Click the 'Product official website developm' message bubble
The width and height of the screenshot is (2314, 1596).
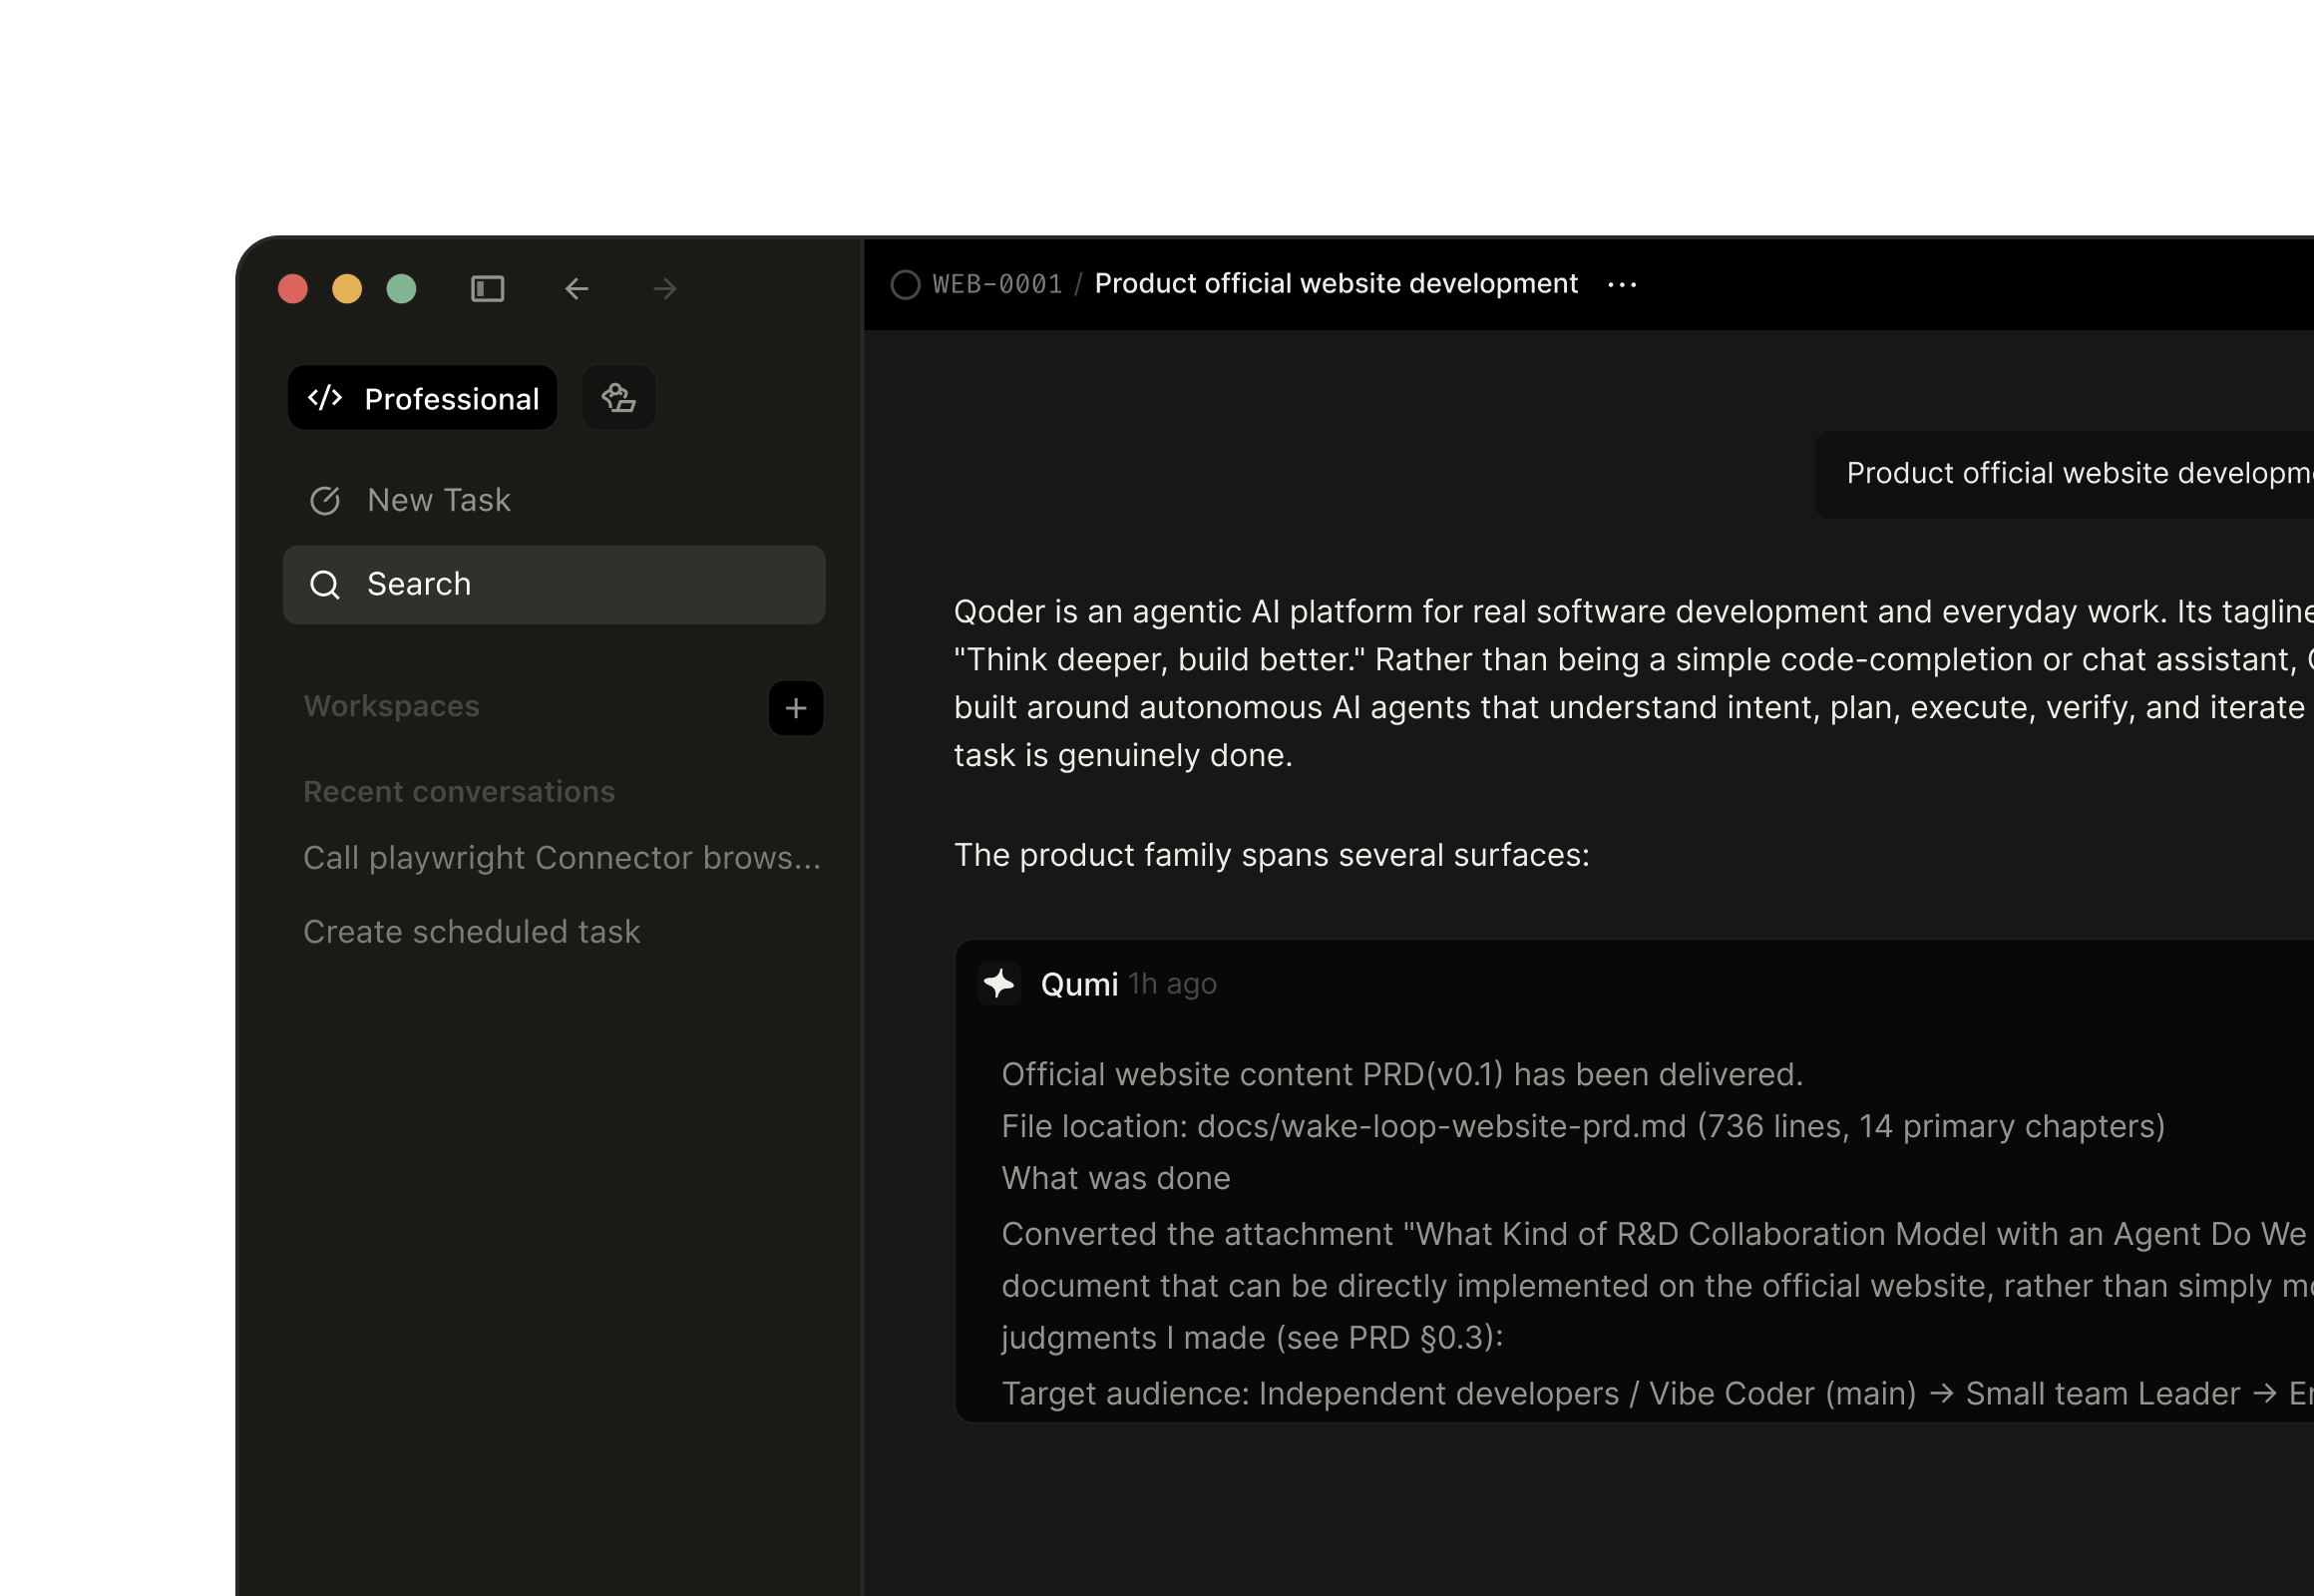click(2064, 474)
